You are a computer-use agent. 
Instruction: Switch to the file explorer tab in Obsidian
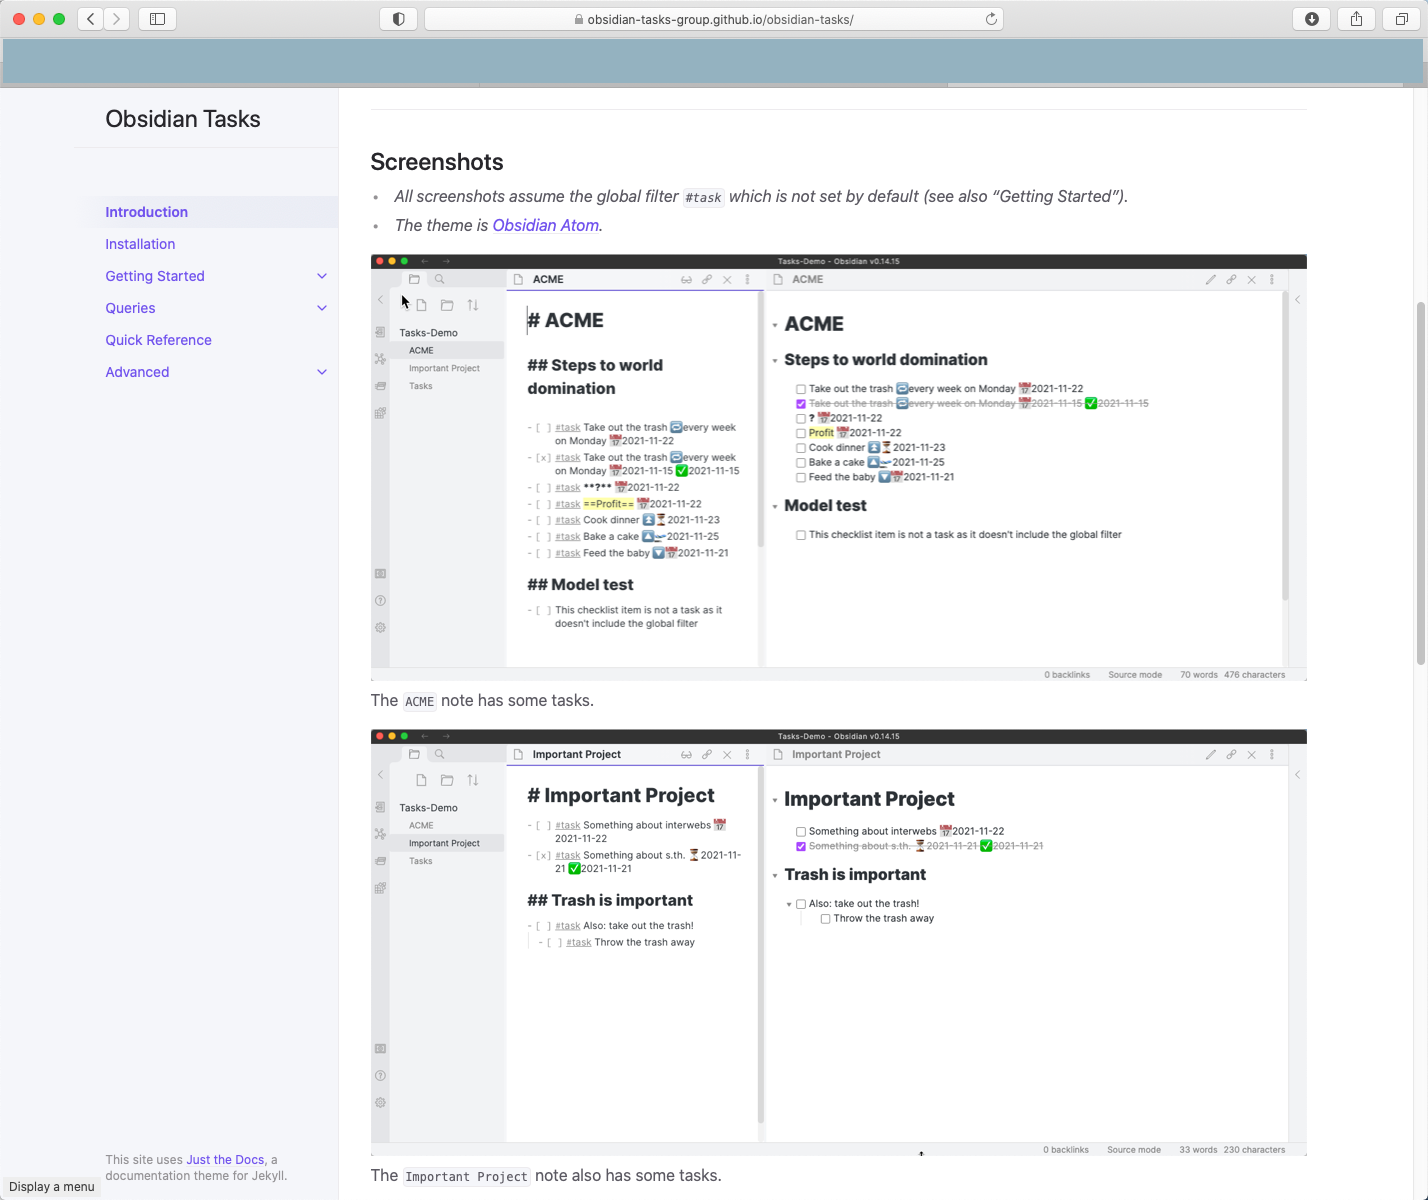pos(413,278)
